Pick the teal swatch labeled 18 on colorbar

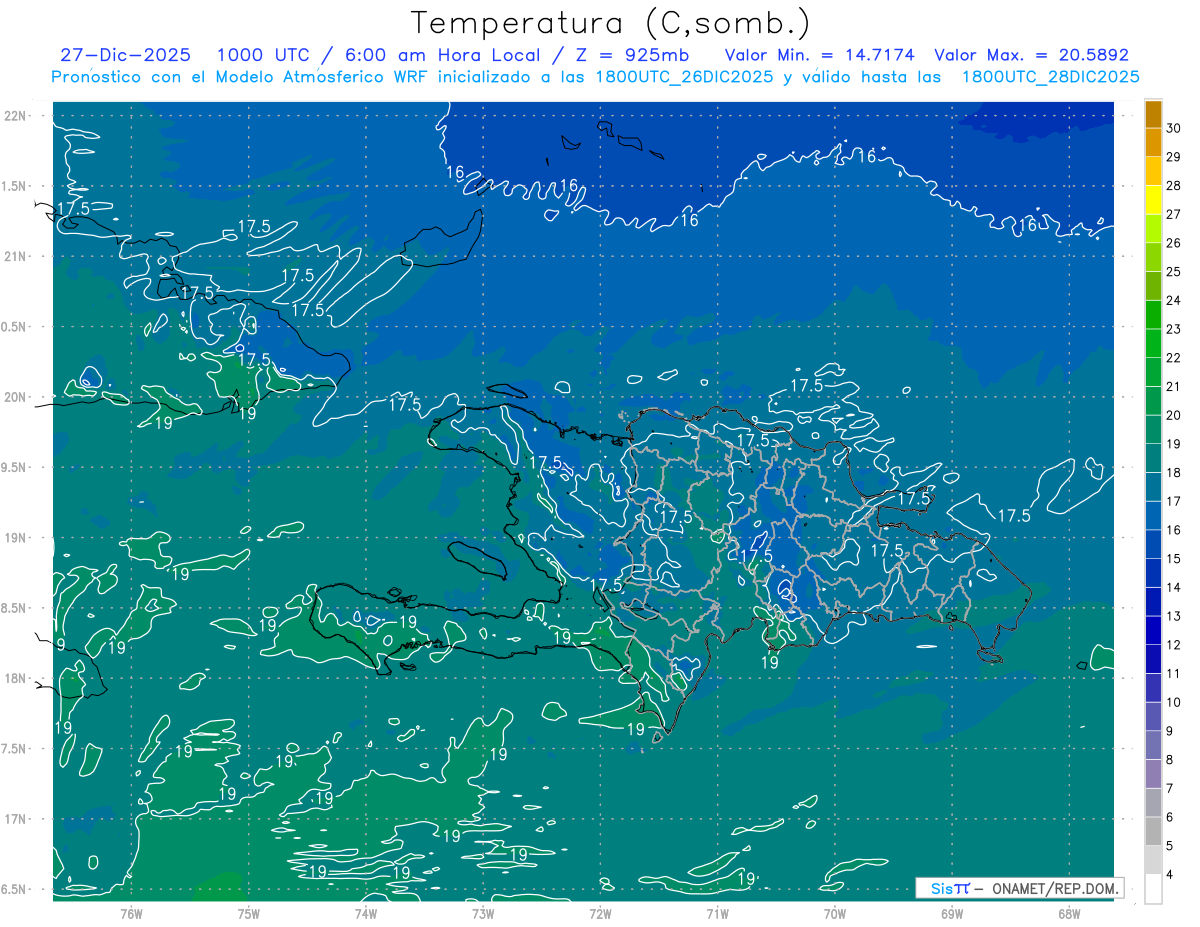click(1154, 459)
